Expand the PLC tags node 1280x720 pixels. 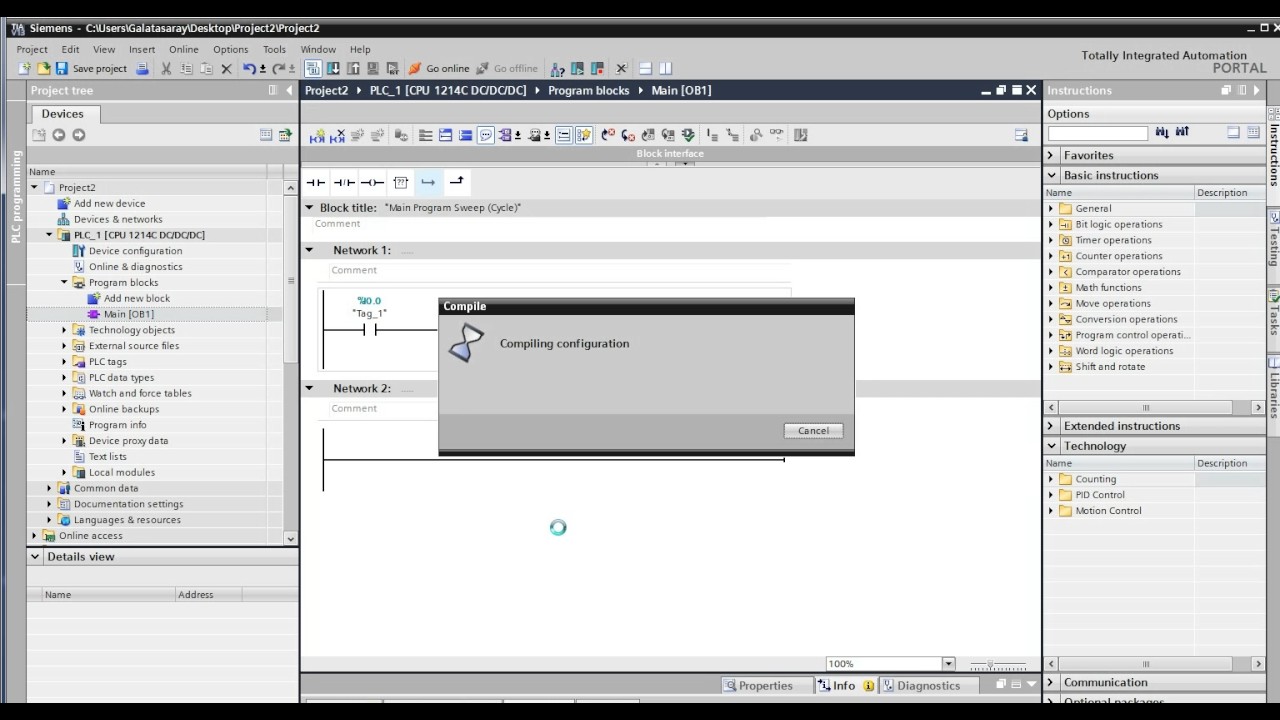(64, 361)
